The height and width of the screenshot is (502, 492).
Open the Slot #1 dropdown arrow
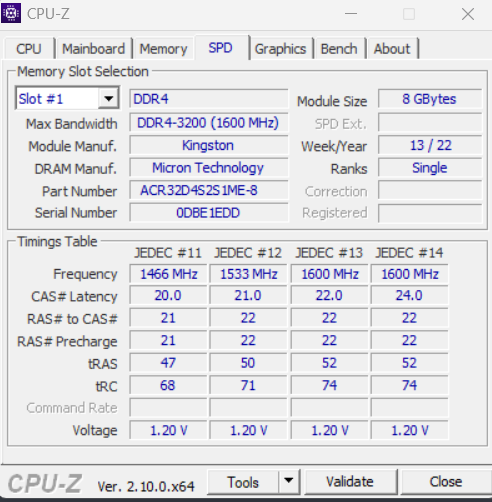pos(108,98)
